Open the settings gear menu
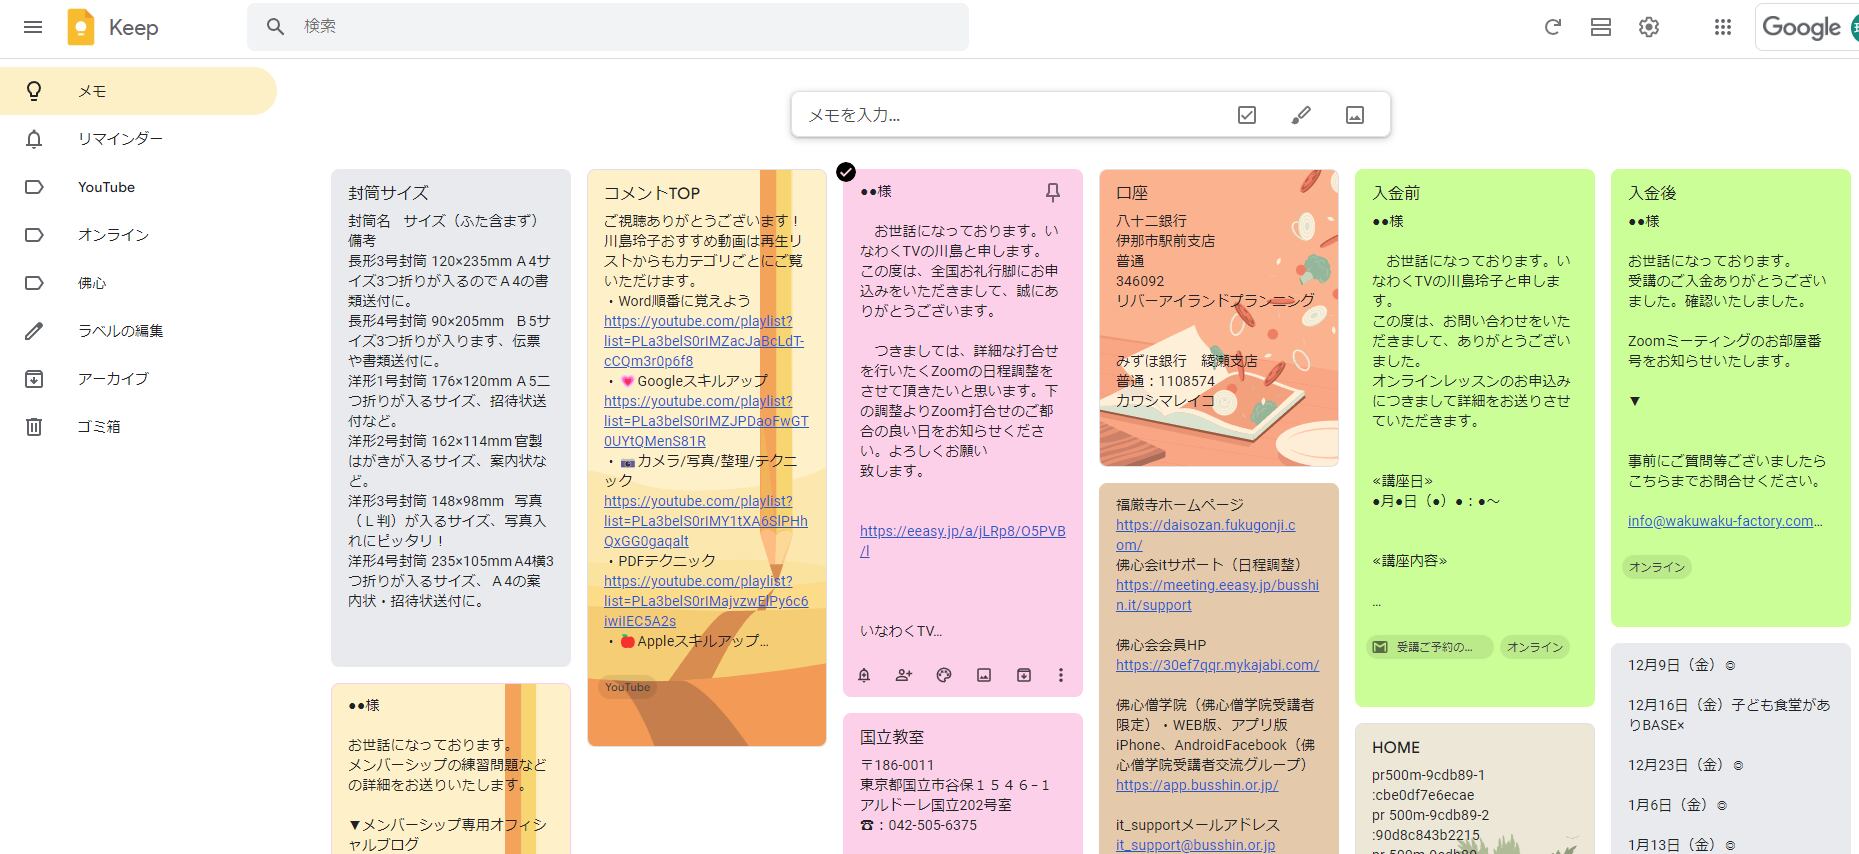 point(1649,27)
